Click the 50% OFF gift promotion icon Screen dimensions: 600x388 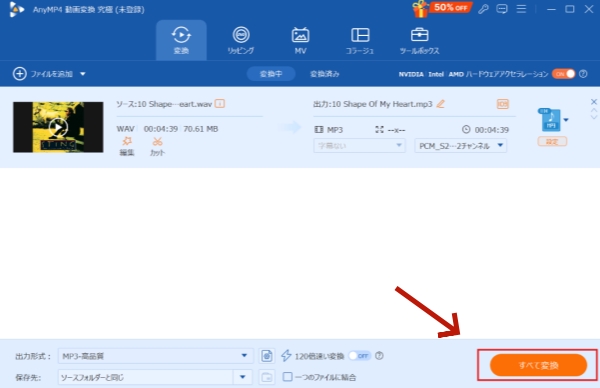(441, 8)
